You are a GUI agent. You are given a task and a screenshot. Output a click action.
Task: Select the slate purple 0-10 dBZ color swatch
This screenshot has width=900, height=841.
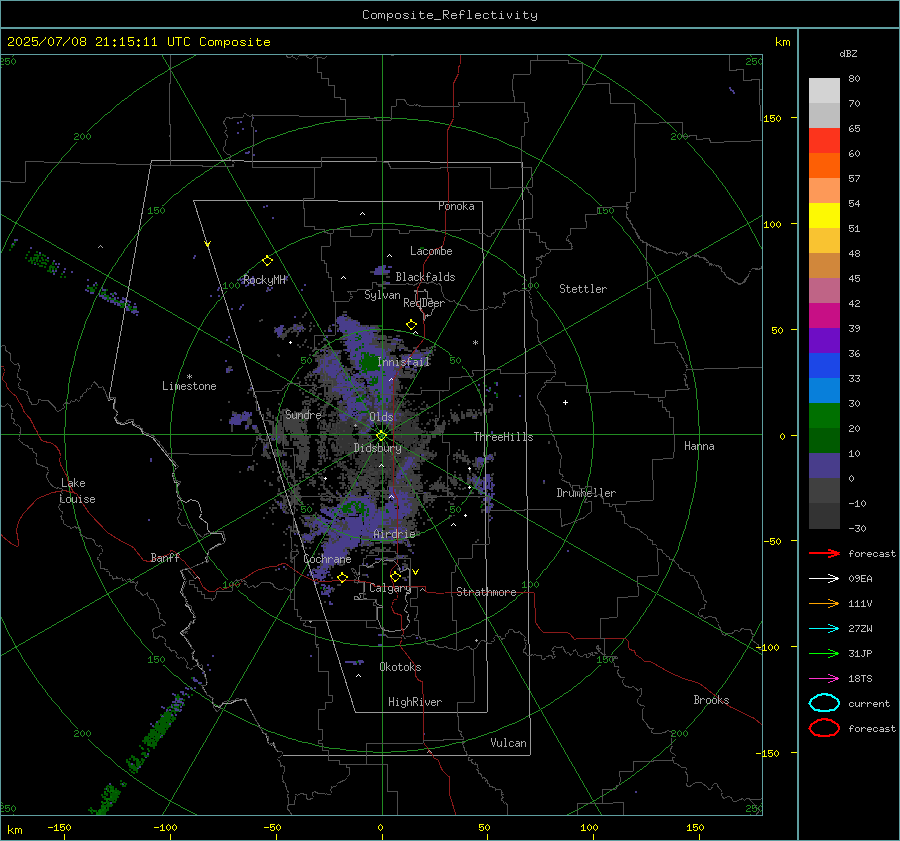click(x=824, y=466)
